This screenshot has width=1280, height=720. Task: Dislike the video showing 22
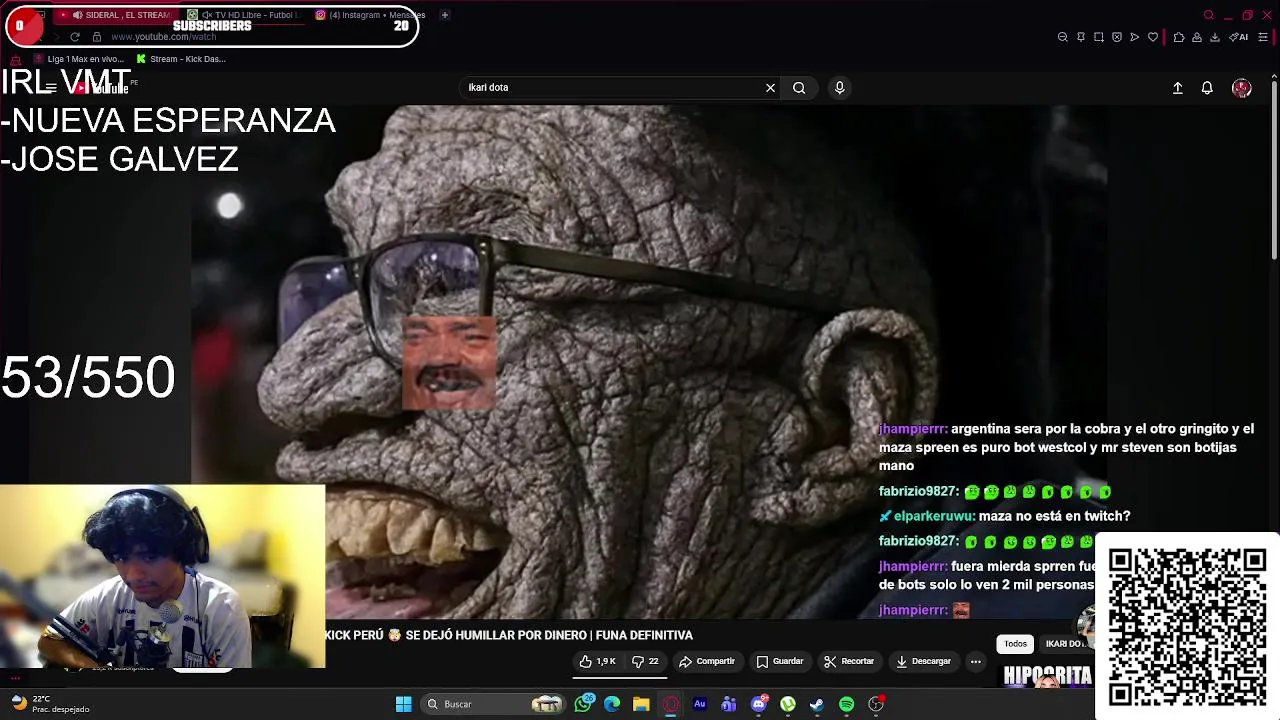coord(645,661)
